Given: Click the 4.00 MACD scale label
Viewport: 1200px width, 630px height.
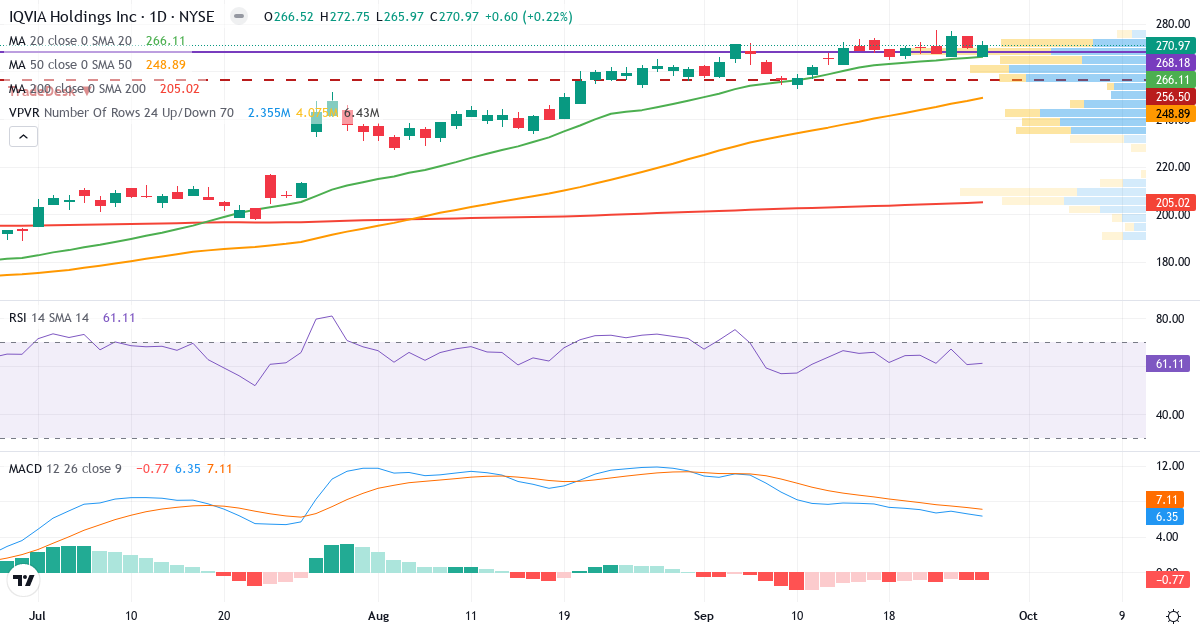Looking at the screenshot, I should (x=1169, y=536).
